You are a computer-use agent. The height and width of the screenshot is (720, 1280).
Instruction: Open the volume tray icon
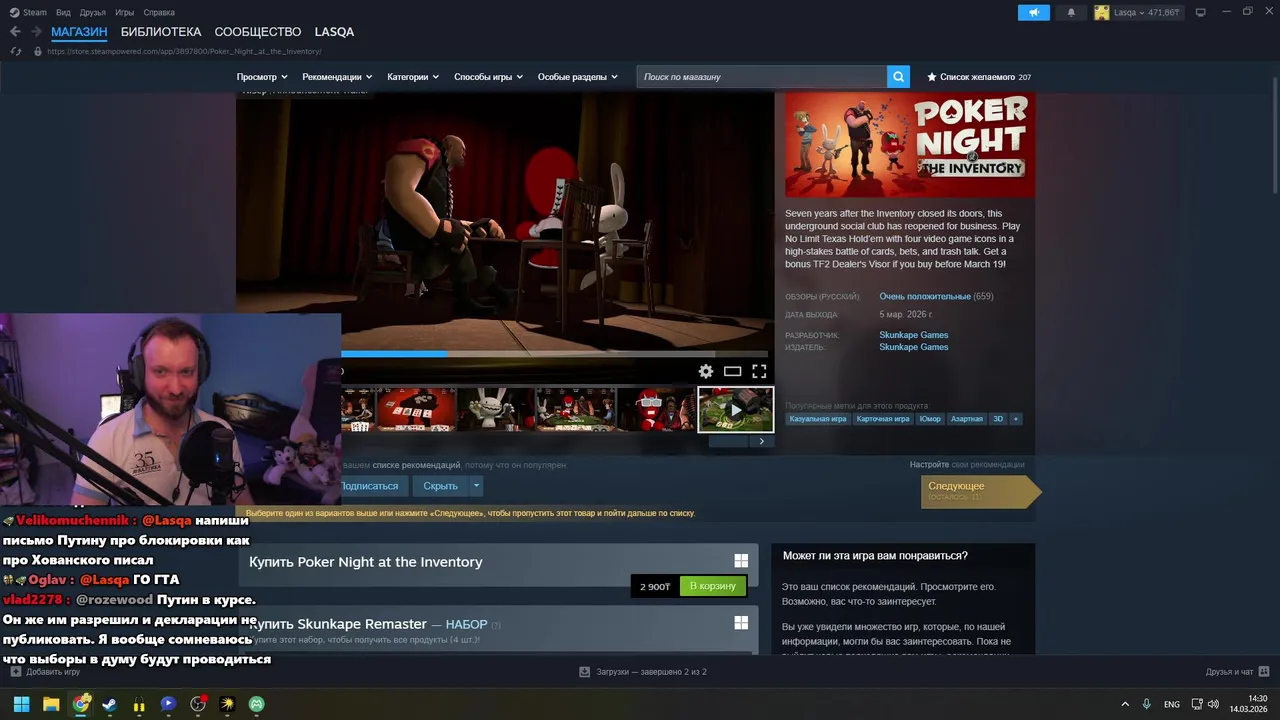click(x=1213, y=704)
